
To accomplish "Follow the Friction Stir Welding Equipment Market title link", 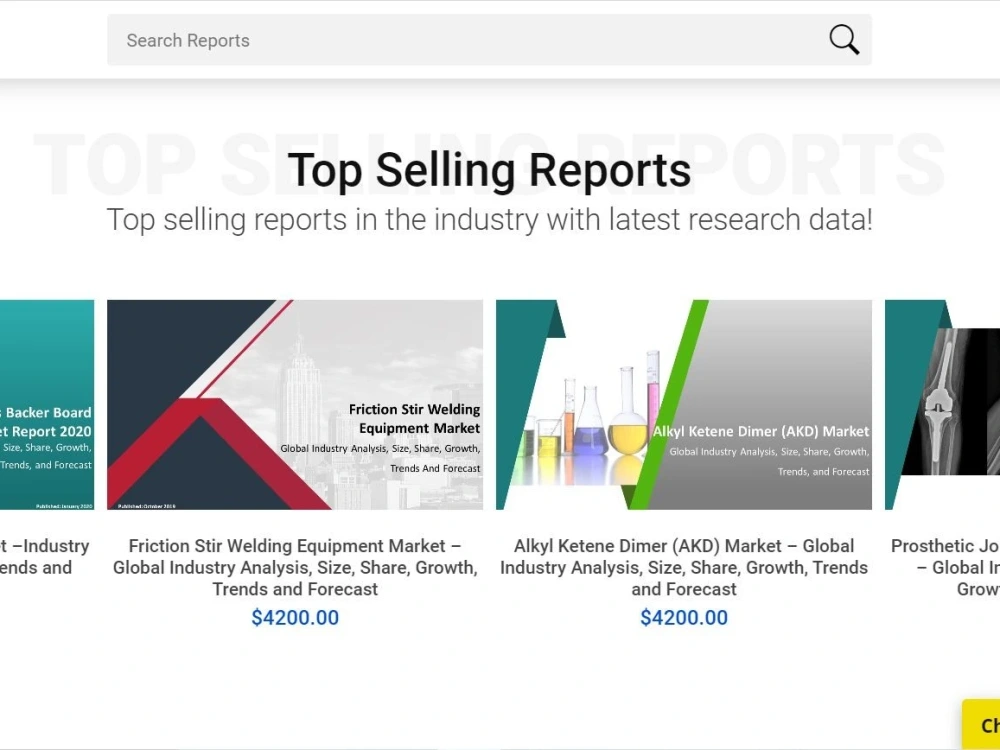I will click(x=295, y=567).
